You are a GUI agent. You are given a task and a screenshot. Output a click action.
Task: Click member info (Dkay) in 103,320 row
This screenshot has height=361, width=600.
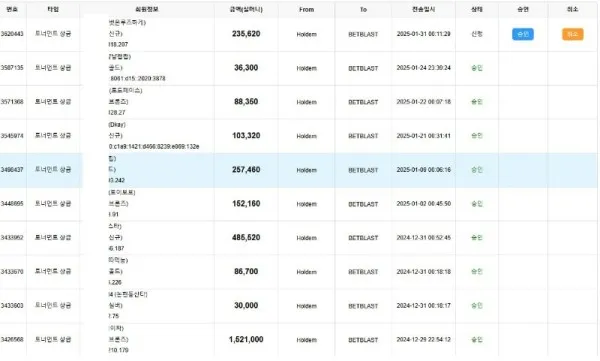[117, 125]
